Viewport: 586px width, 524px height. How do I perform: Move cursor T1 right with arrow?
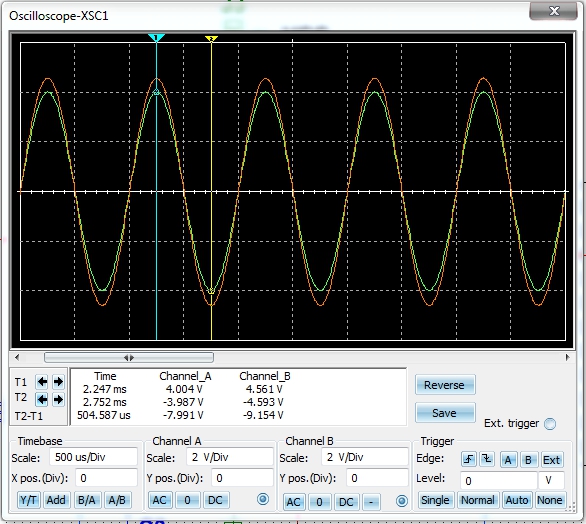click(x=58, y=382)
